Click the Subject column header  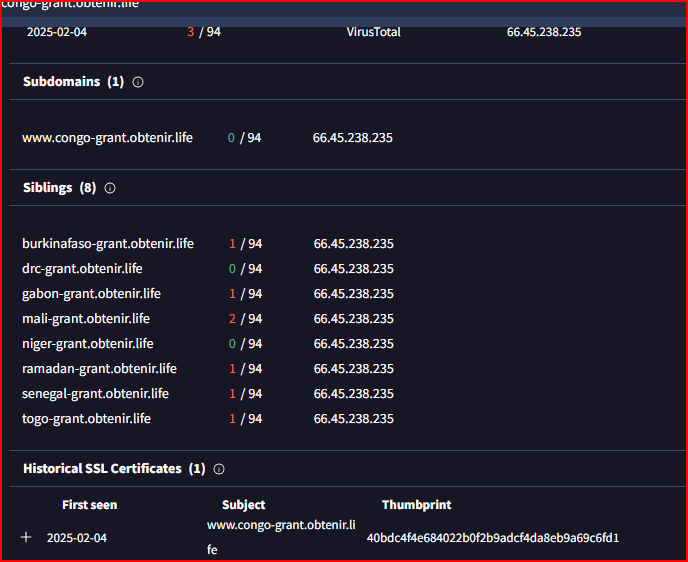click(x=243, y=505)
